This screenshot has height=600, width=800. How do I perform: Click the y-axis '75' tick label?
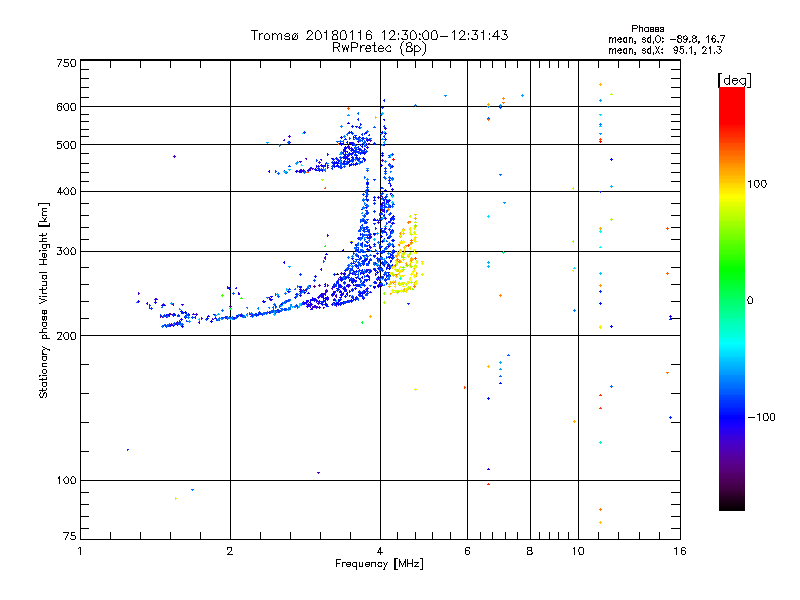(70, 536)
